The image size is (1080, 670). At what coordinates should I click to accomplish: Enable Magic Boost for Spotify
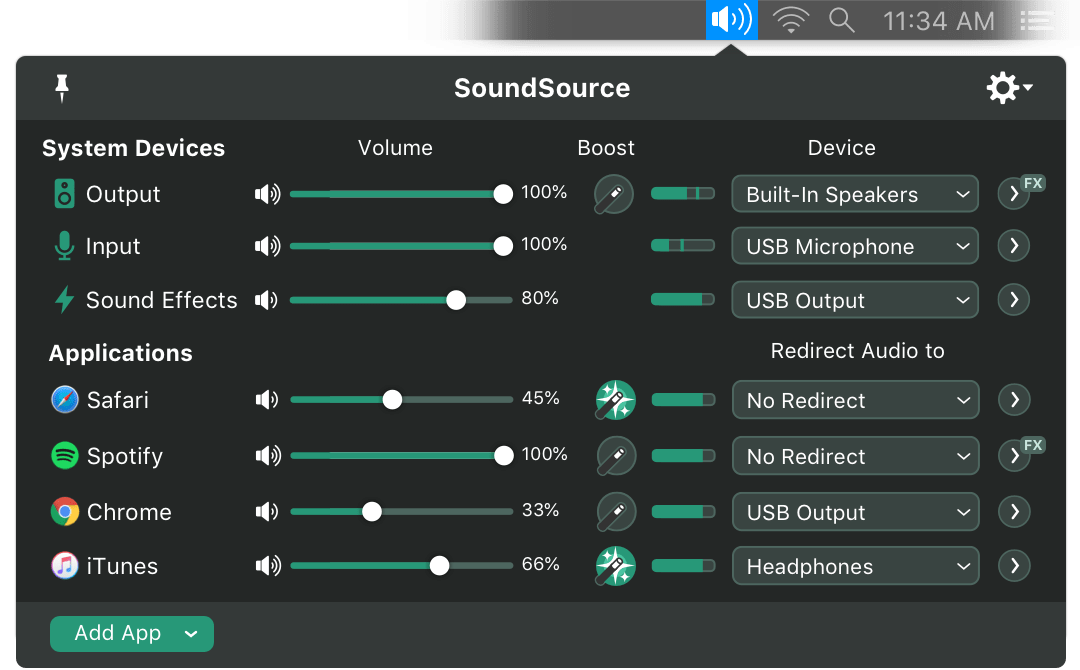[615, 456]
